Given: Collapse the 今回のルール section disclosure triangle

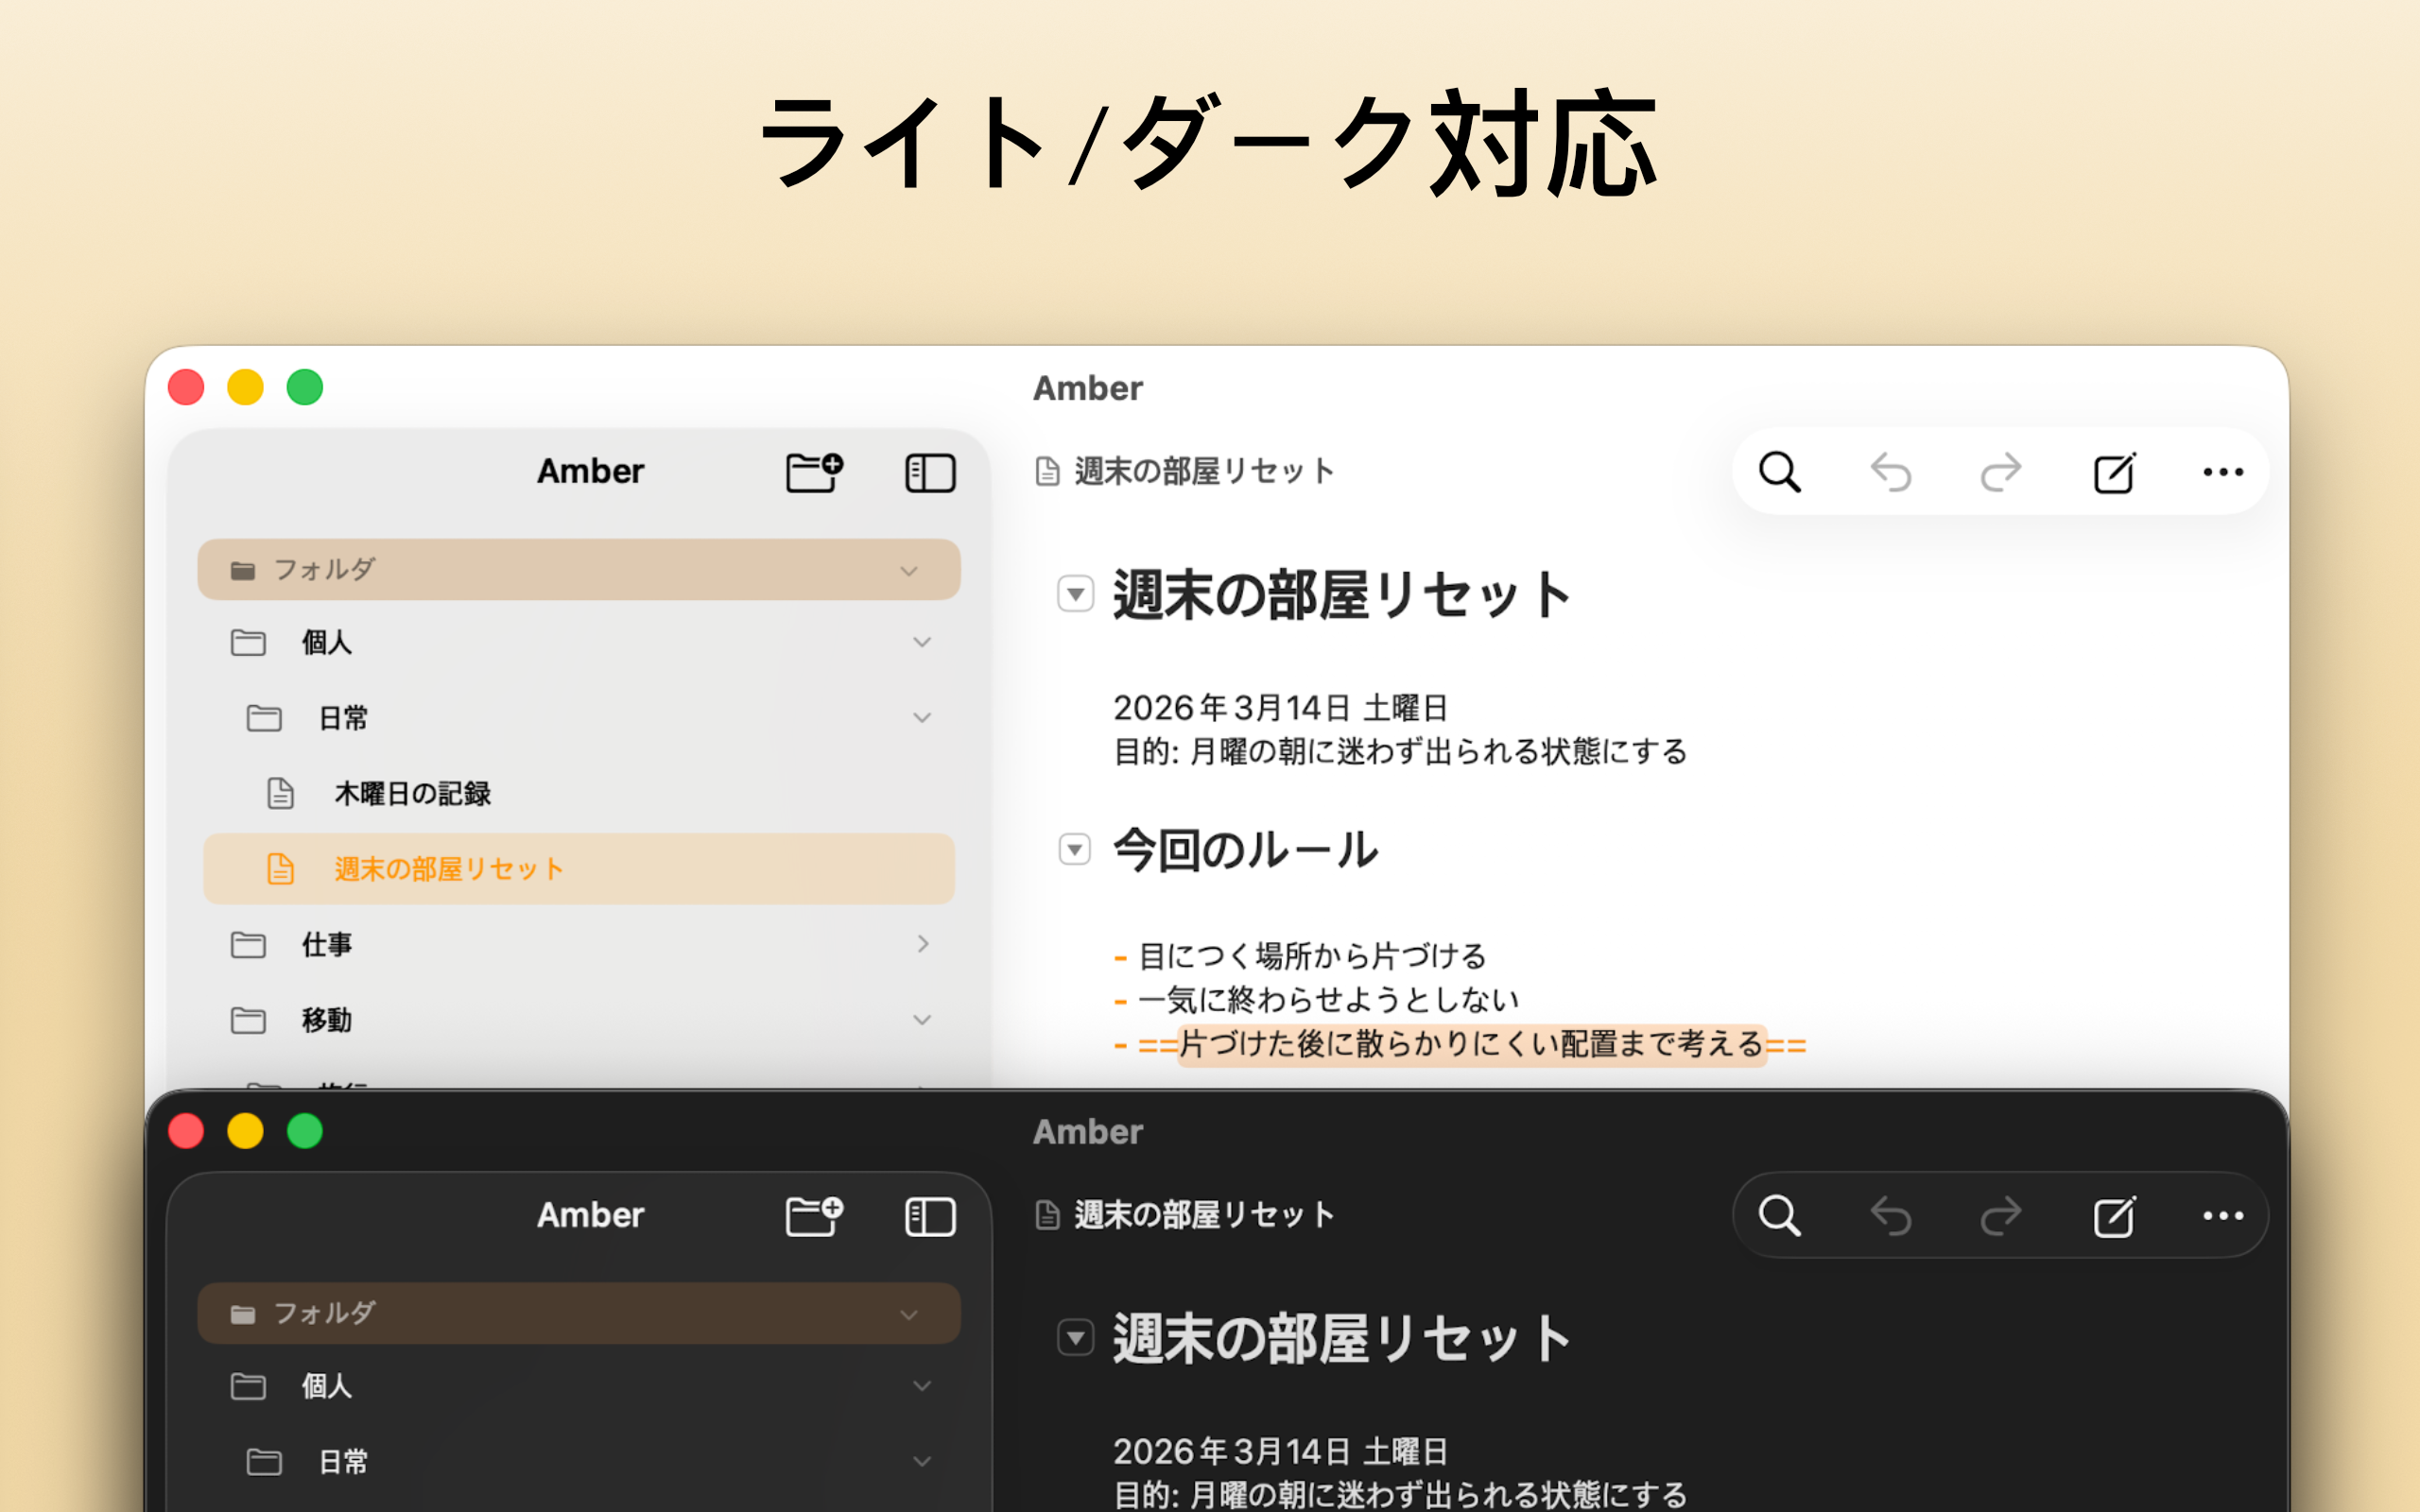Looking at the screenshot, I should (x=1075, y=850).
